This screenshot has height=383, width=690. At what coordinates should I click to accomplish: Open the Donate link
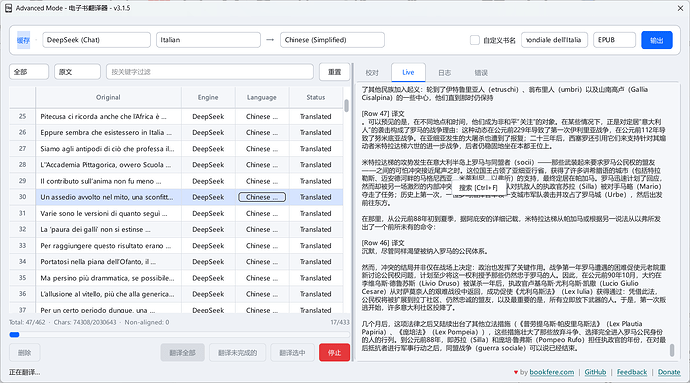[x=669, y=372]
